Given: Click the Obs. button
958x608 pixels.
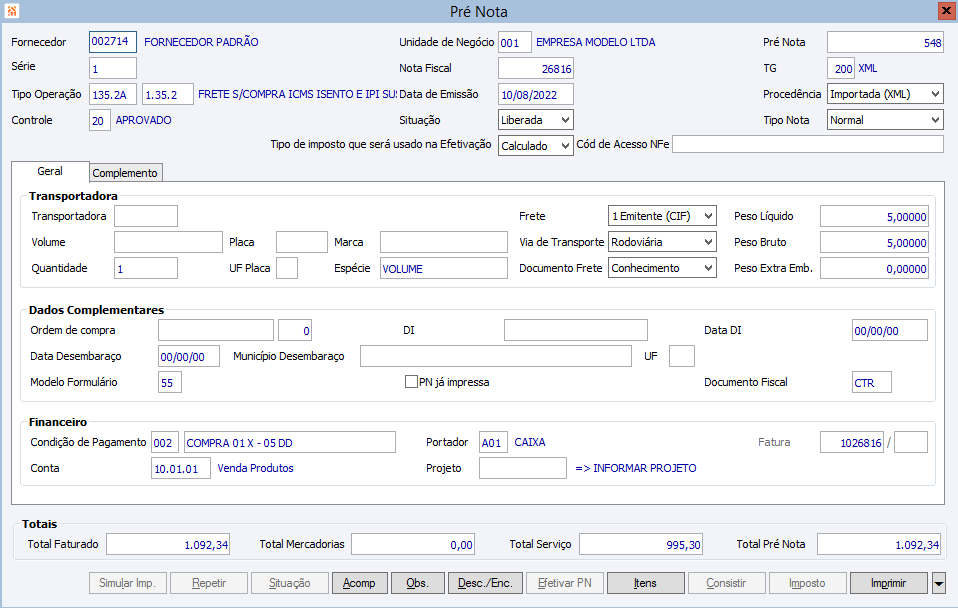Looking at the screenshot, I should 417,583.
